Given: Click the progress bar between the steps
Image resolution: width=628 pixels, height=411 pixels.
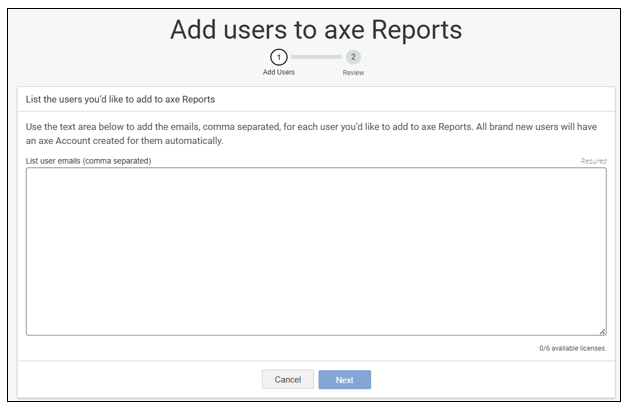Looking at the screenshot, I should point(316,57).
